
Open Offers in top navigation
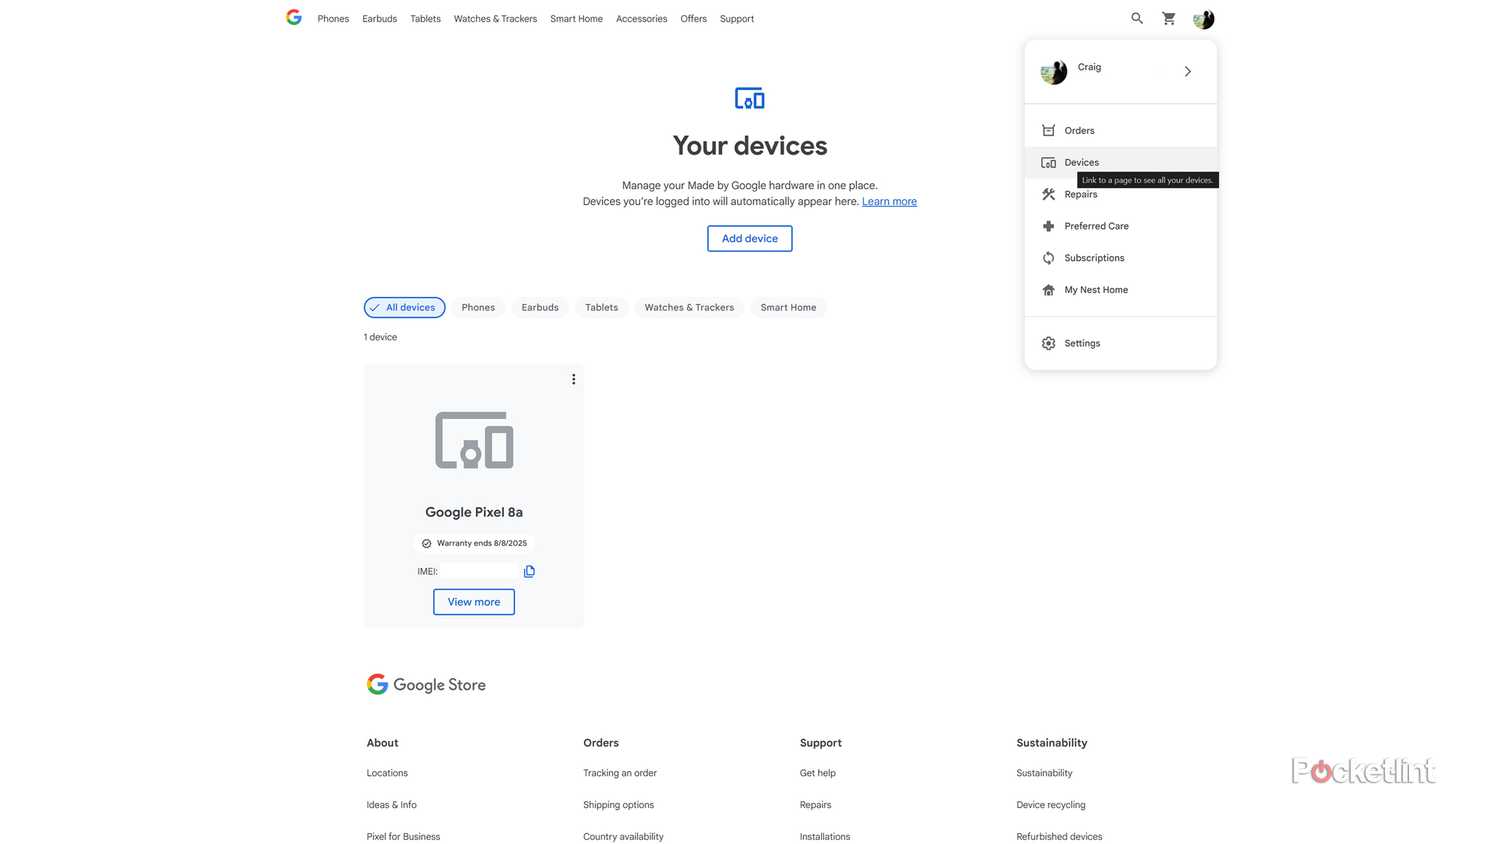(693, 19)
